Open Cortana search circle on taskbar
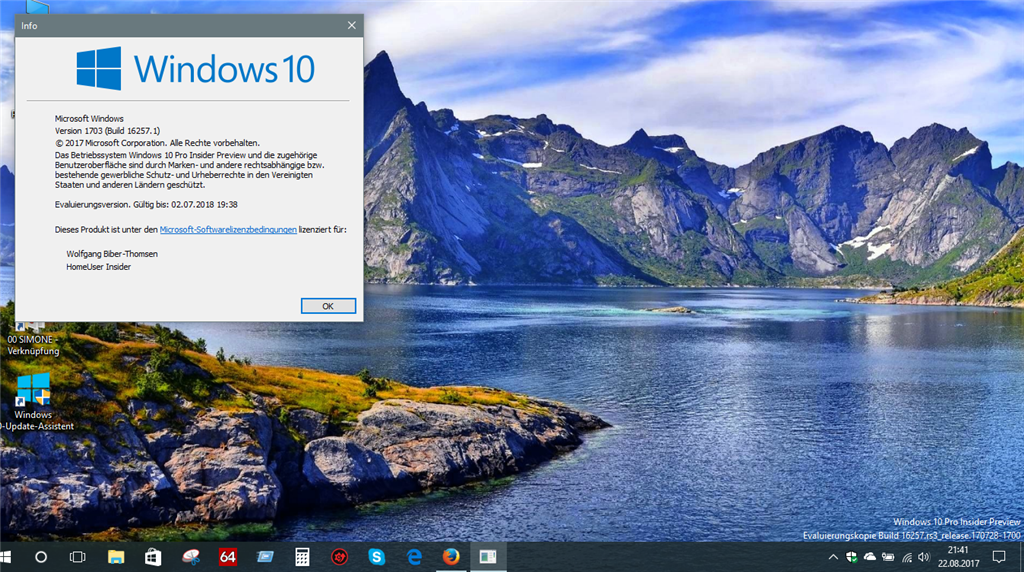Image resolution: width=1024 pixels, height=572 pixels. pyautogui.click(x=40, y=557)
